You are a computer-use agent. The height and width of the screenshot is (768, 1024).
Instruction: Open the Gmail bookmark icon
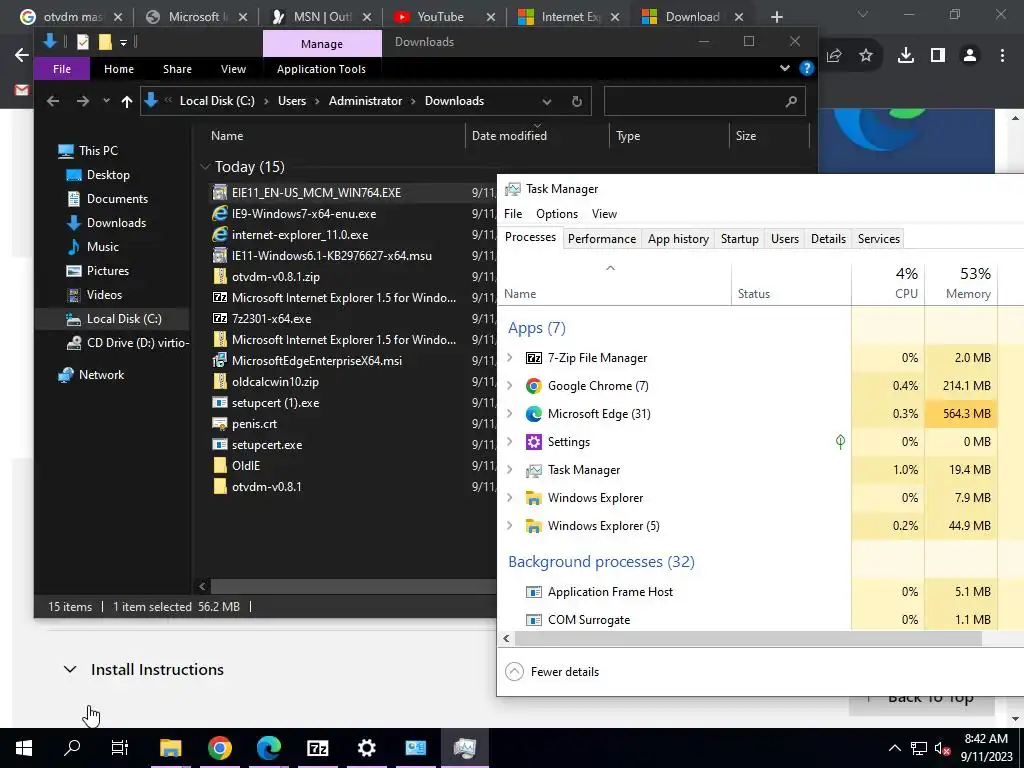click(x=22, y=89)
